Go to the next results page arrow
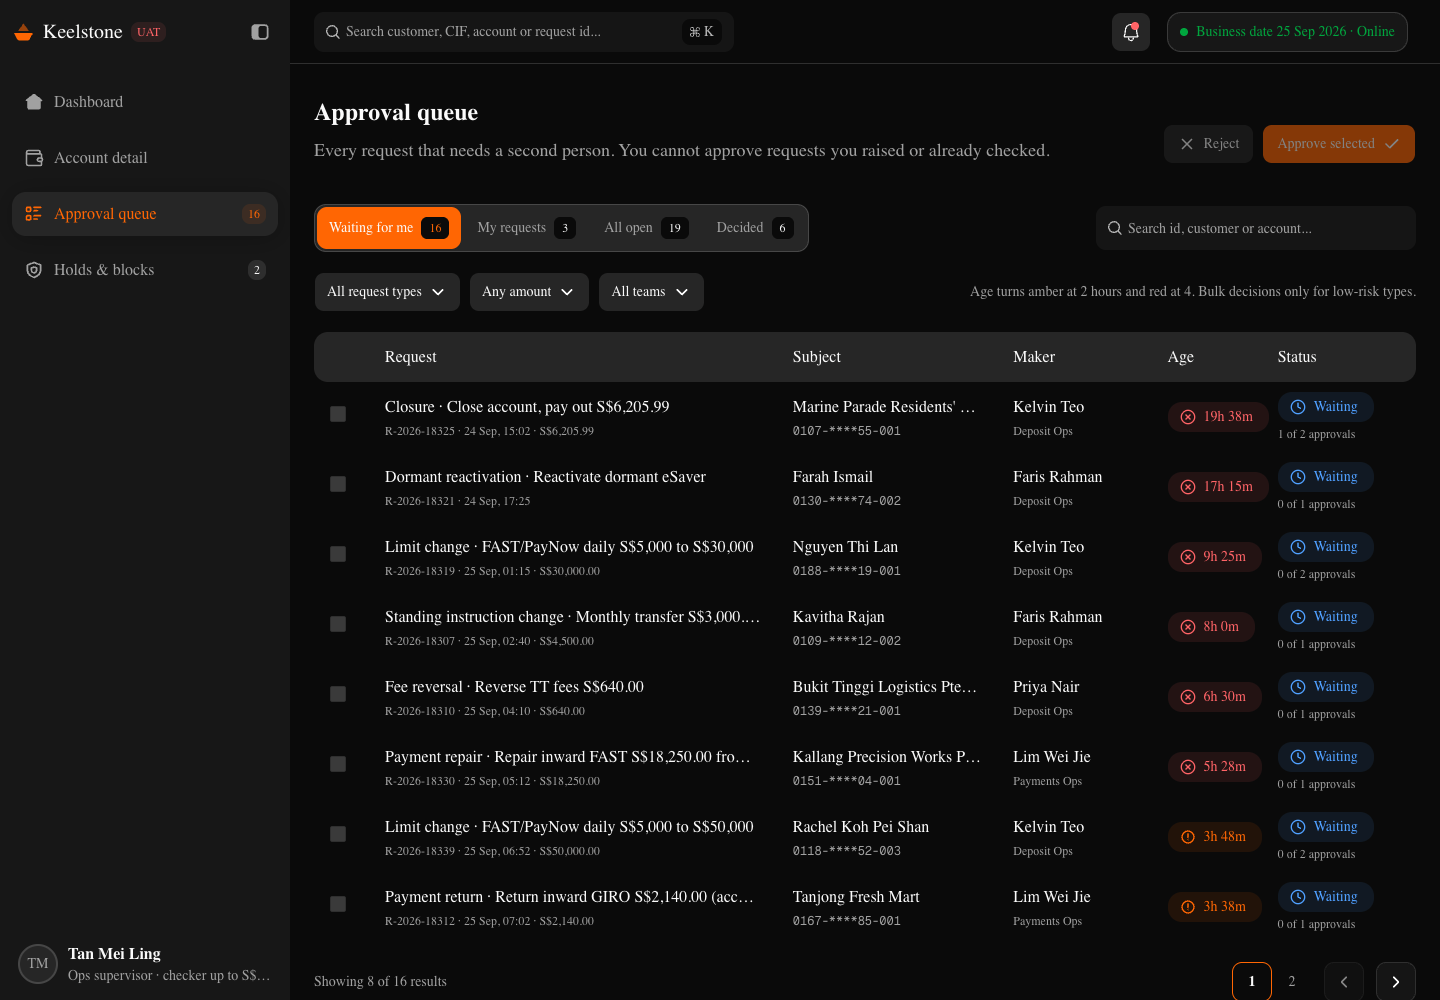This screenshot has height=1000, width=1440. point(1396,982)
